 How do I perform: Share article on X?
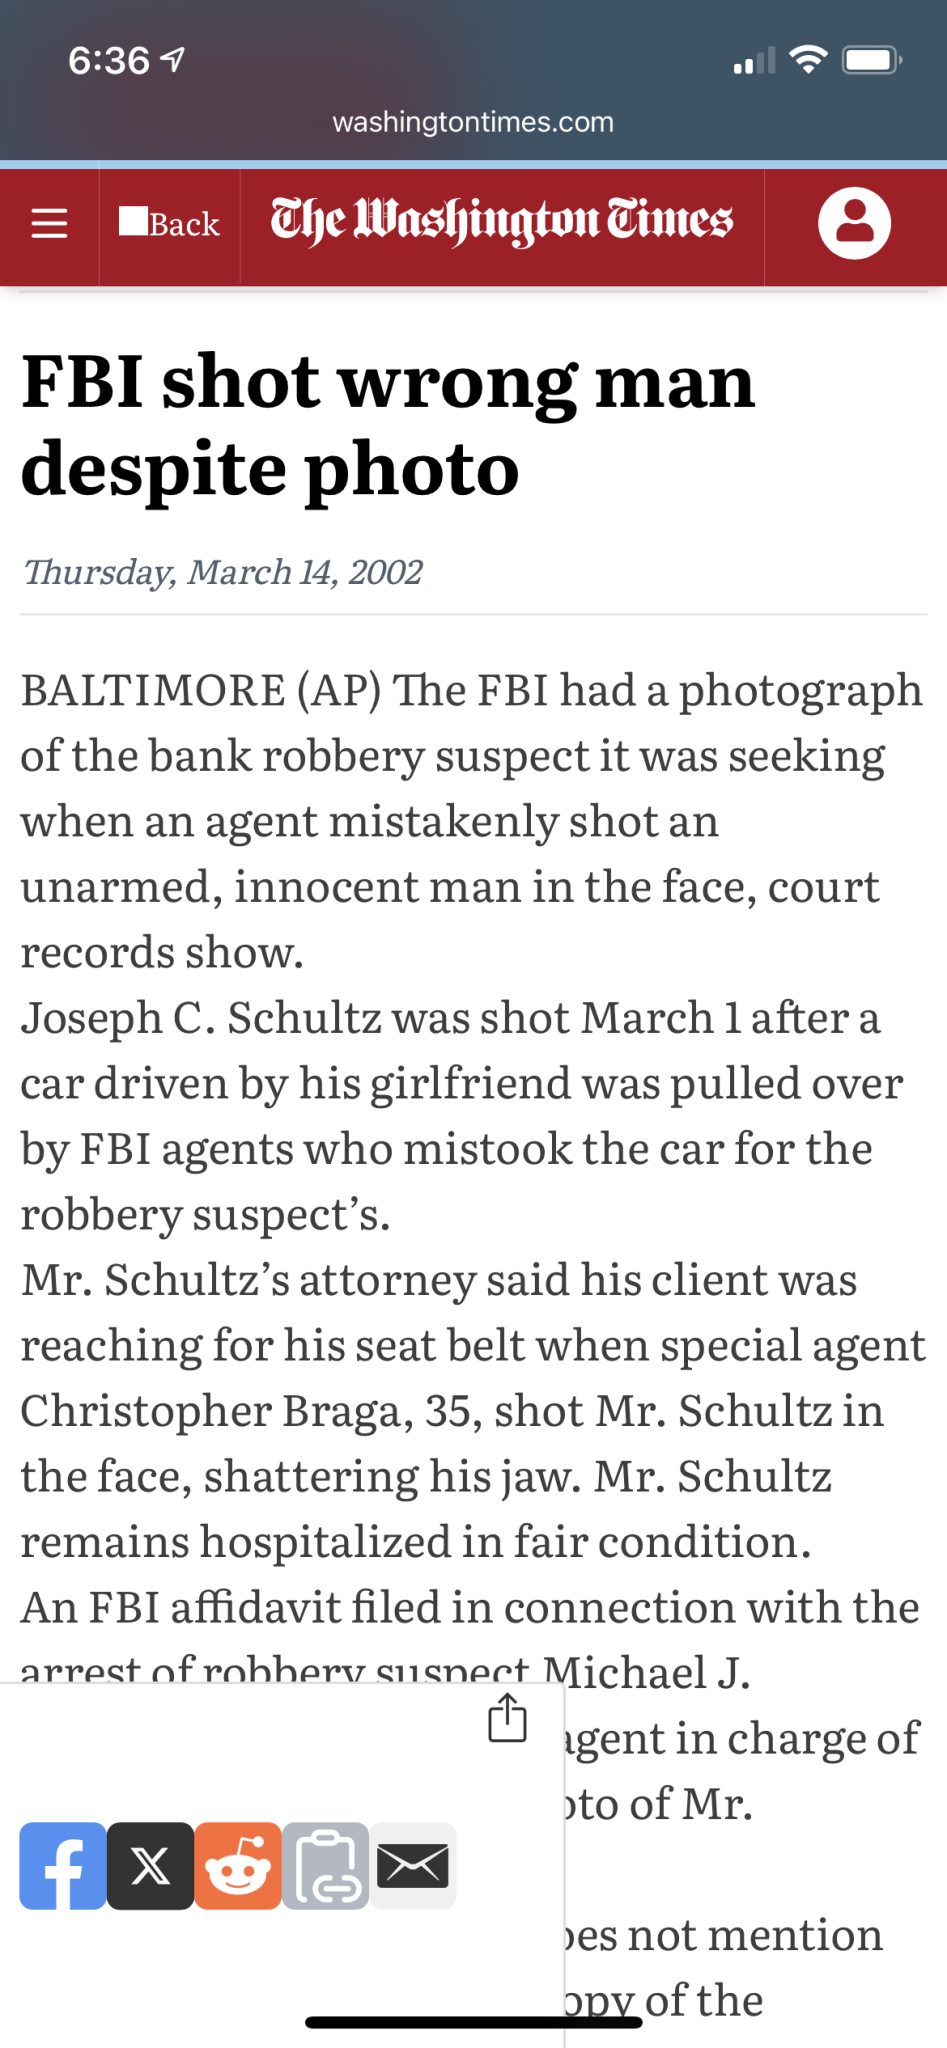tap(151, 1866)
